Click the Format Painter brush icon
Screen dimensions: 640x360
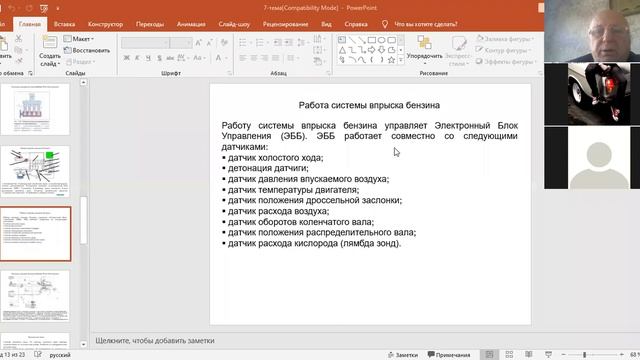(x=18, y=61)
